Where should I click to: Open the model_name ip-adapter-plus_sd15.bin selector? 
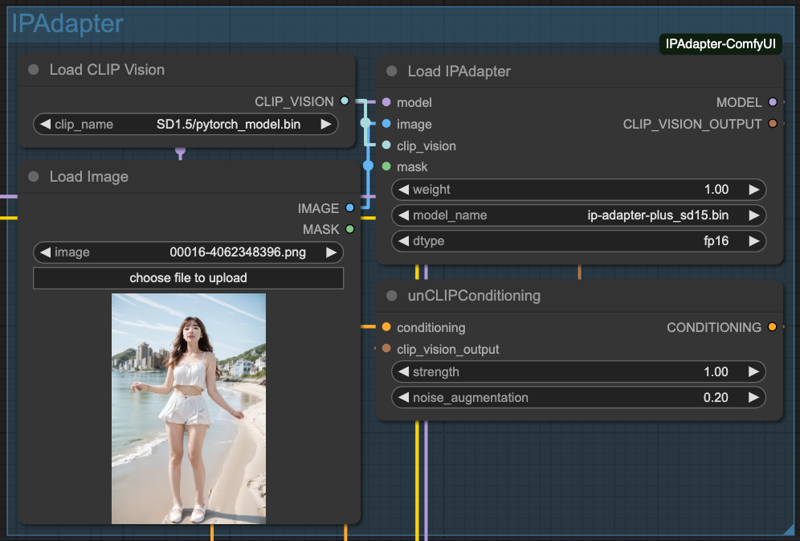[579, 215]
